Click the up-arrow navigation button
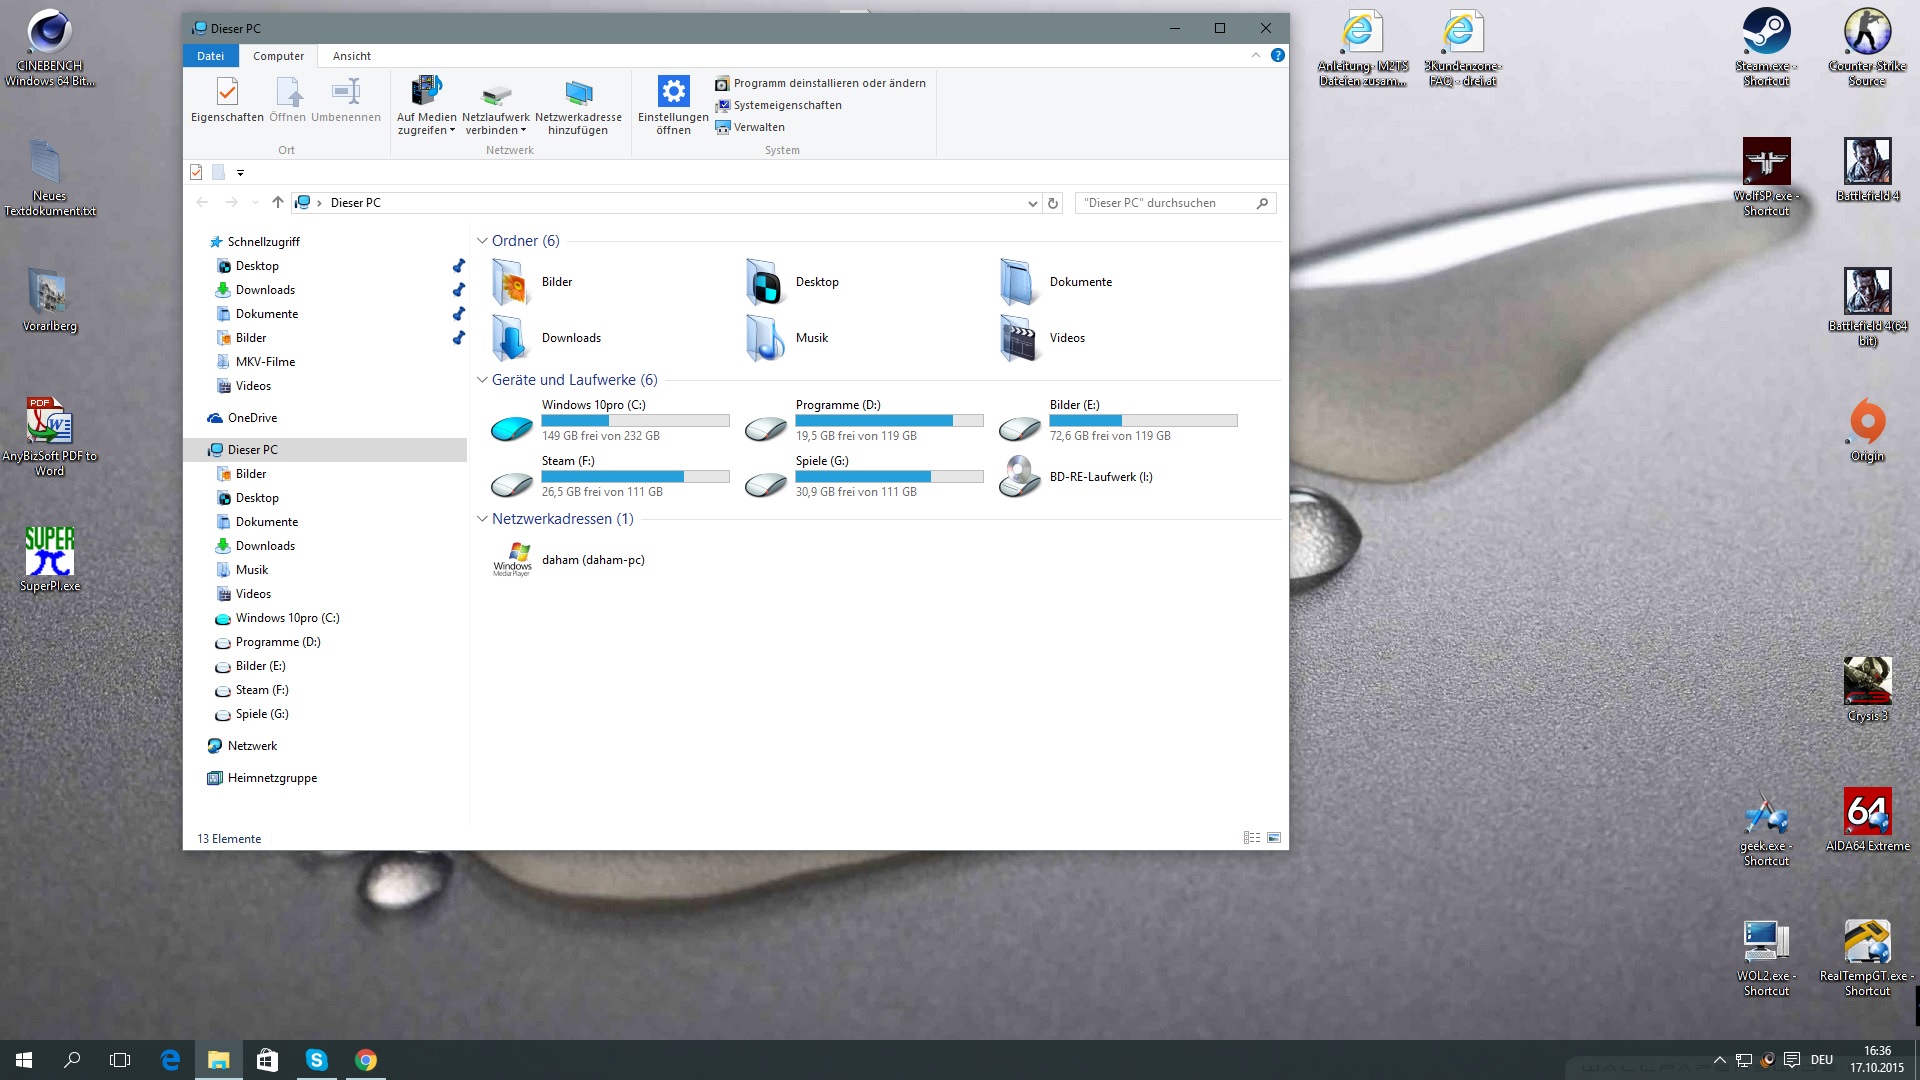This screenshot has height=1080, width=1920. pyautogui.click(x=277, y=203)
